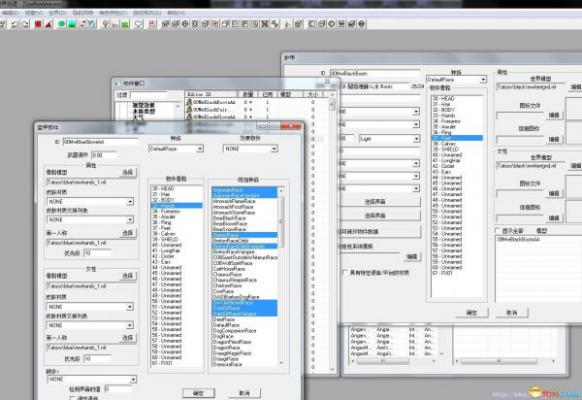Click 选择 next to 女性 骨骼模型

tap(128, 276)
